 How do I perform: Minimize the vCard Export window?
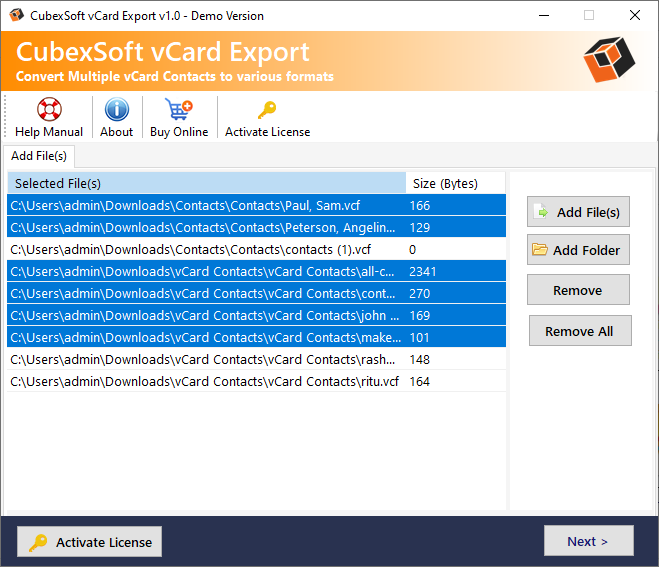(544, 16)
